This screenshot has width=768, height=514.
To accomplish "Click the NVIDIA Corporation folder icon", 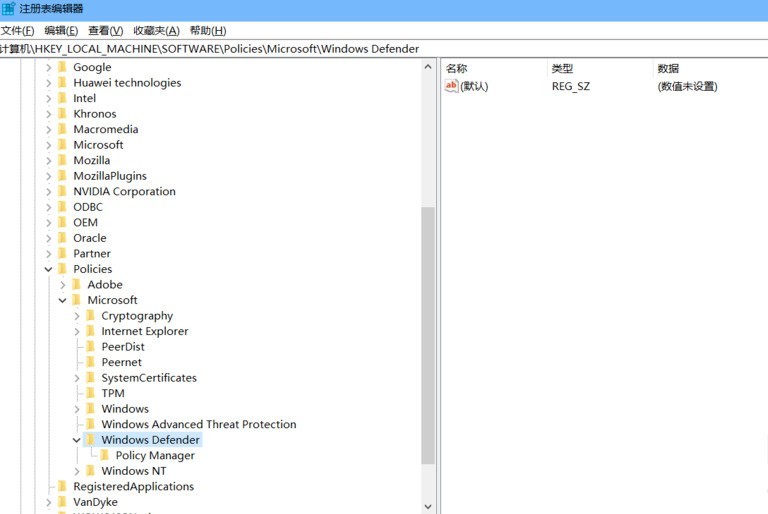I will tap(62, 191).
